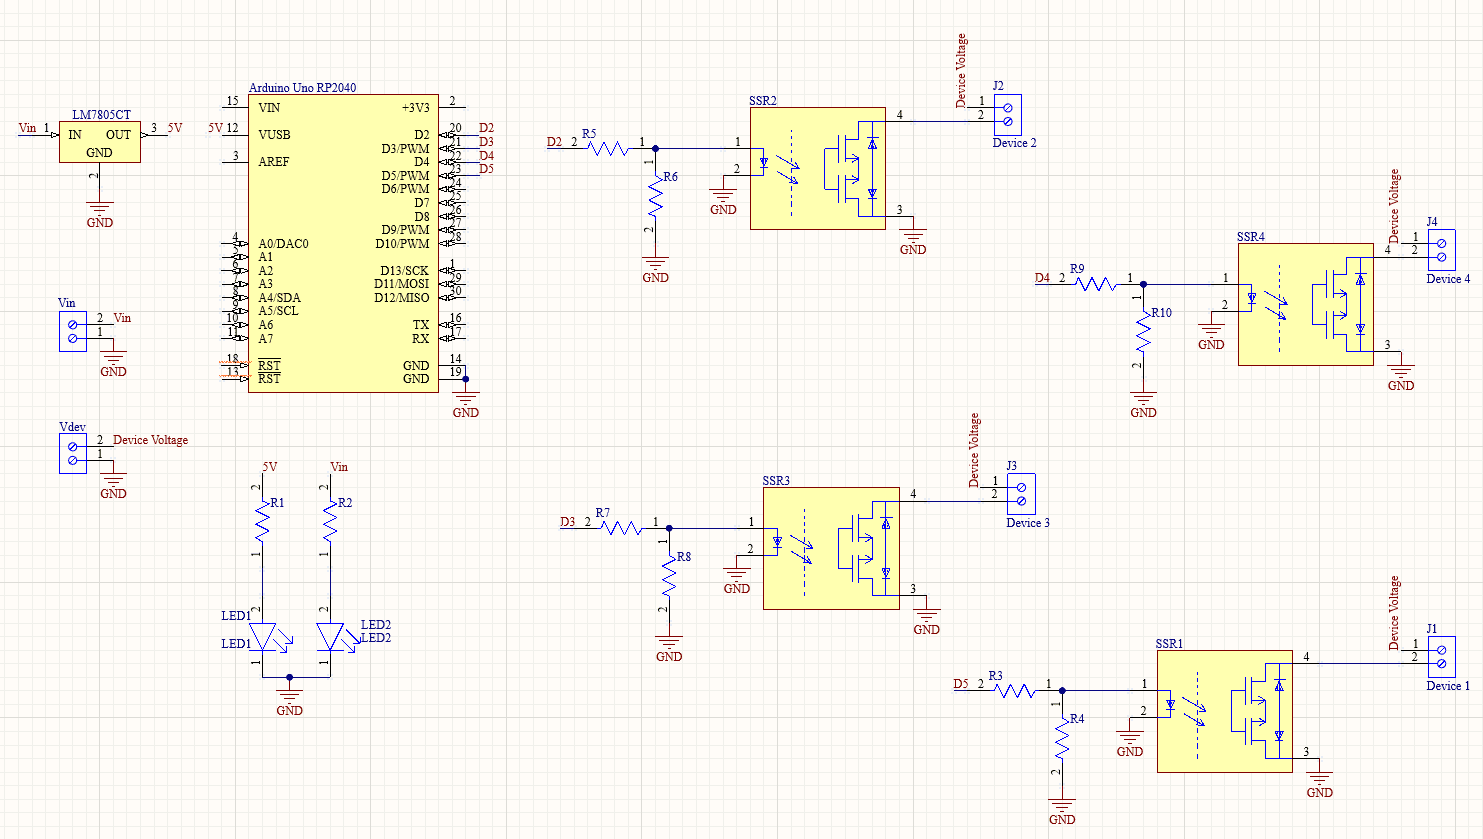Click the D4 net label beside R9
The height and width of the screenshot is (839, 1483).
[1042, 278]
